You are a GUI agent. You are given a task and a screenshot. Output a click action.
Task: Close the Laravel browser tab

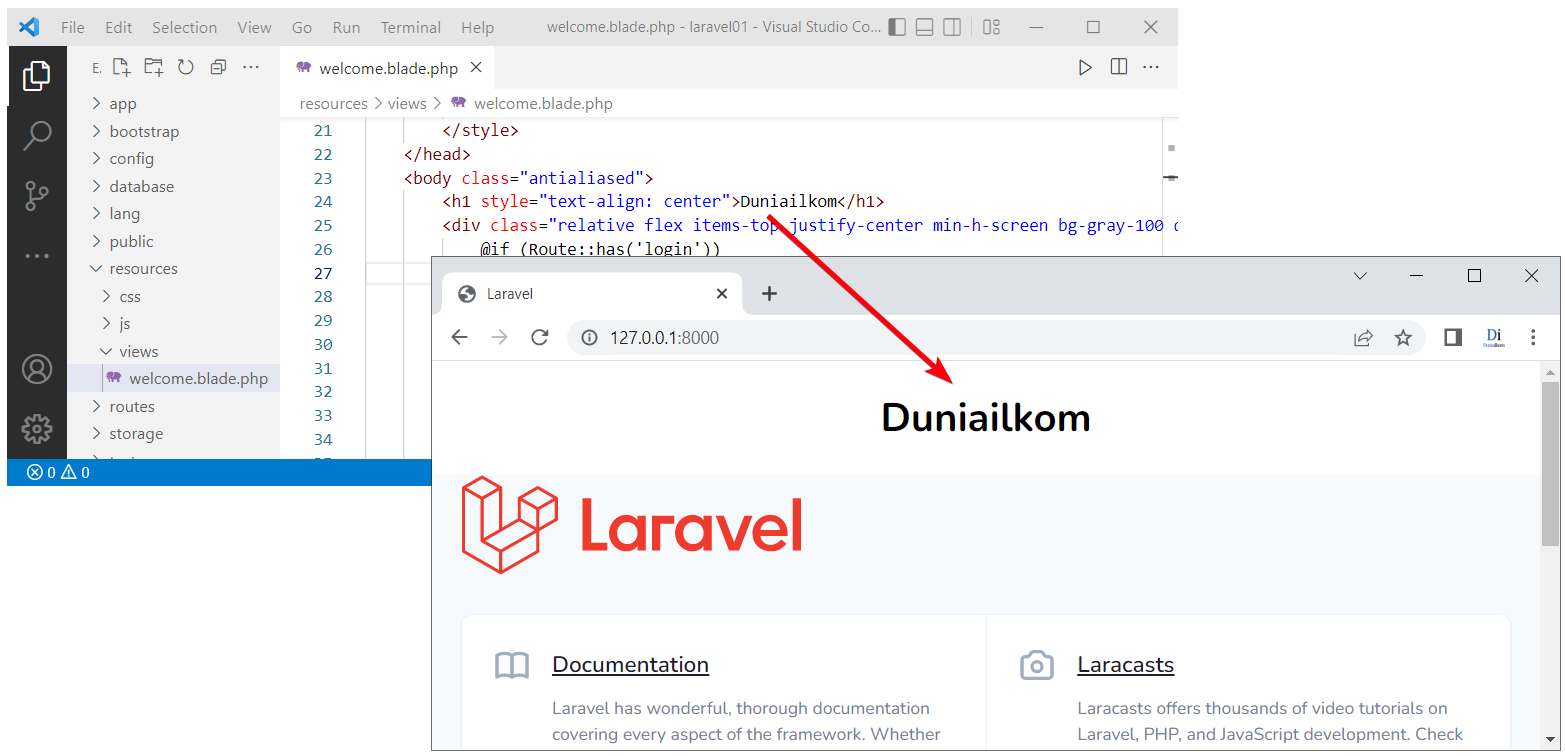[722, 294]
